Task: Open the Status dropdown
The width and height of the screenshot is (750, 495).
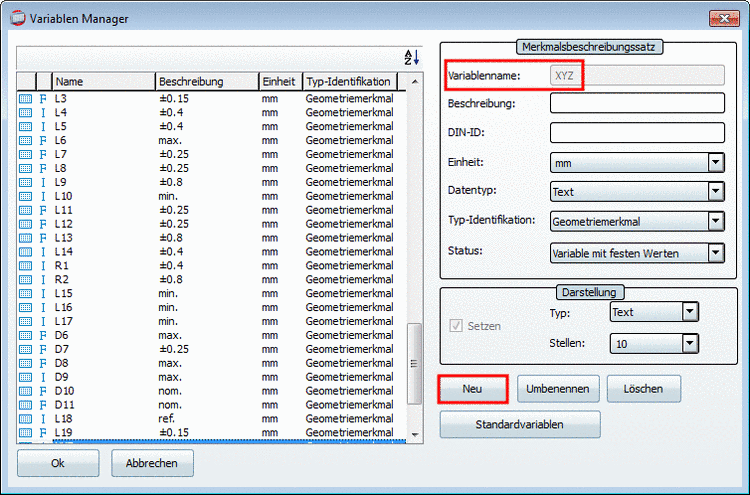Action: click(716, 253)
